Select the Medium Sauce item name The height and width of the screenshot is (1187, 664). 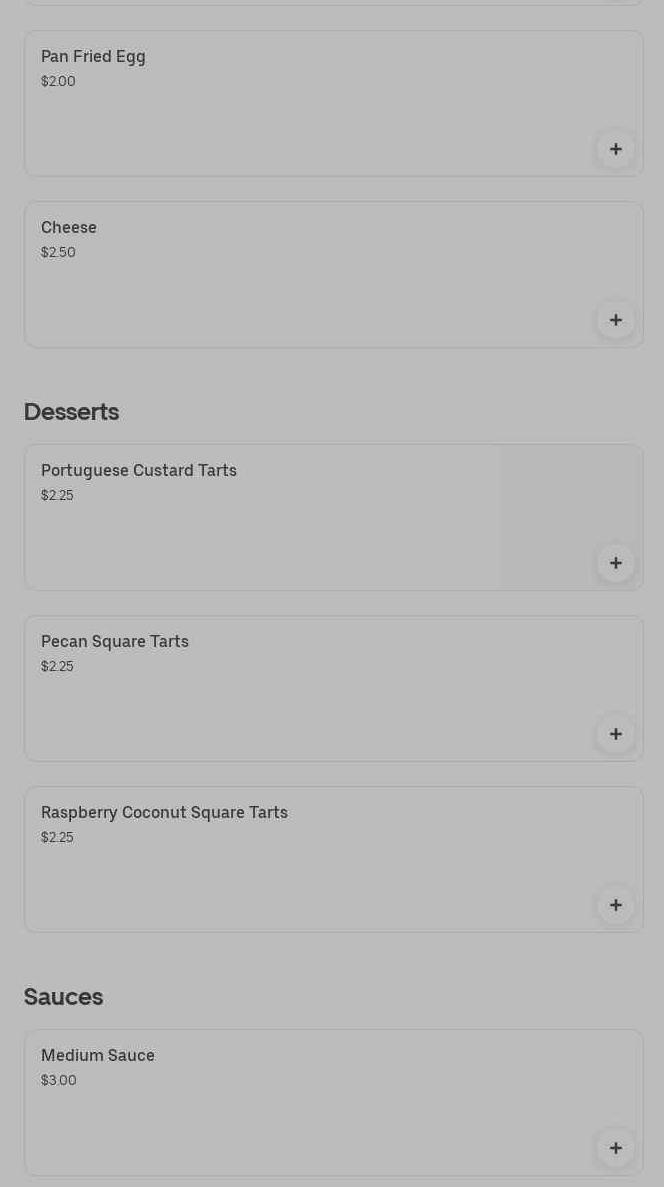pos(98,1056)
